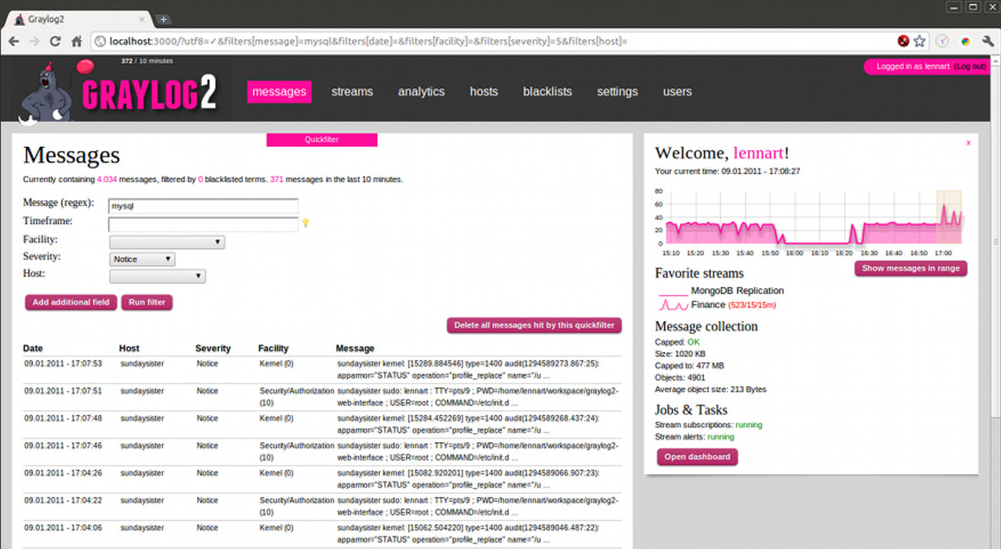Viewport: 1001px width, 549px height.
Task: Open the message dated 09.01.2011 - 17:04:22
Action: (x=322, y=507)
